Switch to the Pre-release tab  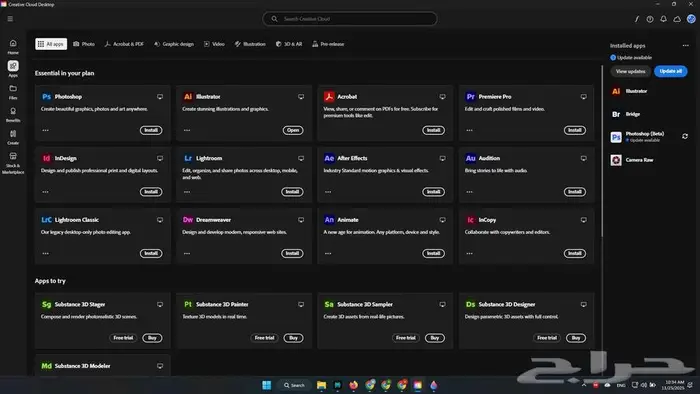coord(328,44)
